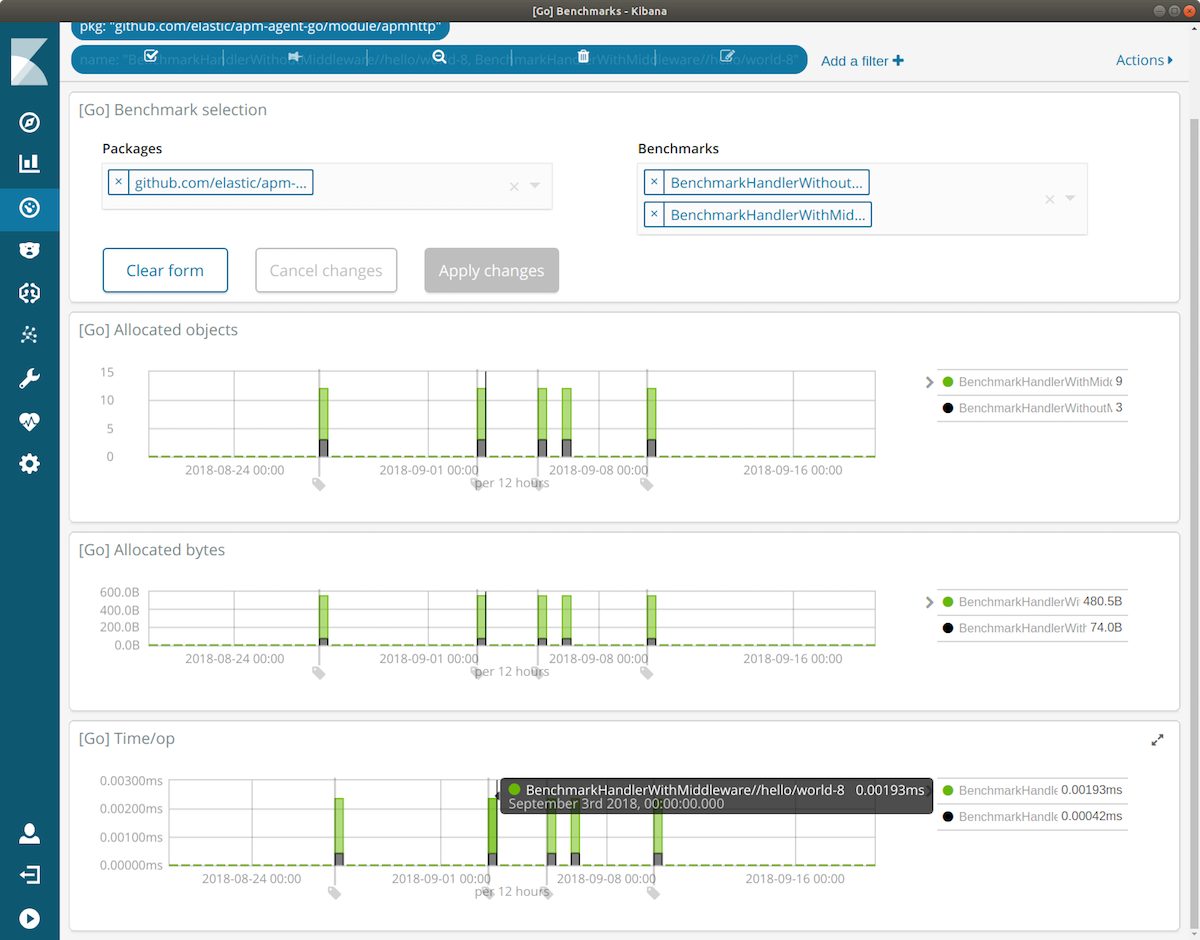The width and height of the screenshot is (1200, 940).
Task: Select the Dashboard sidebar icon
Action: [x=29, y=208]
